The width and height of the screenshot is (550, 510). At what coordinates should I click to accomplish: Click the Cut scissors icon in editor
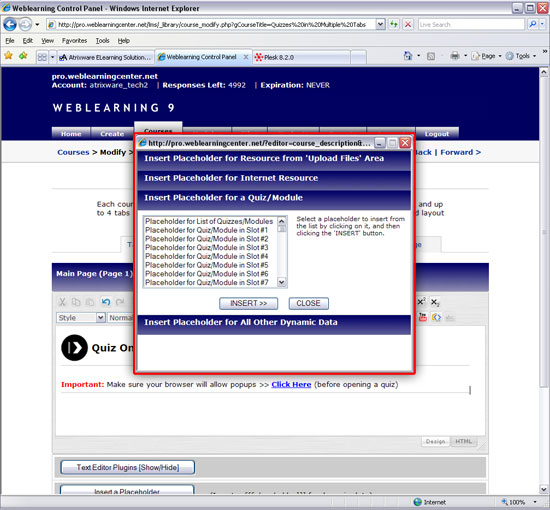(62, 302)
